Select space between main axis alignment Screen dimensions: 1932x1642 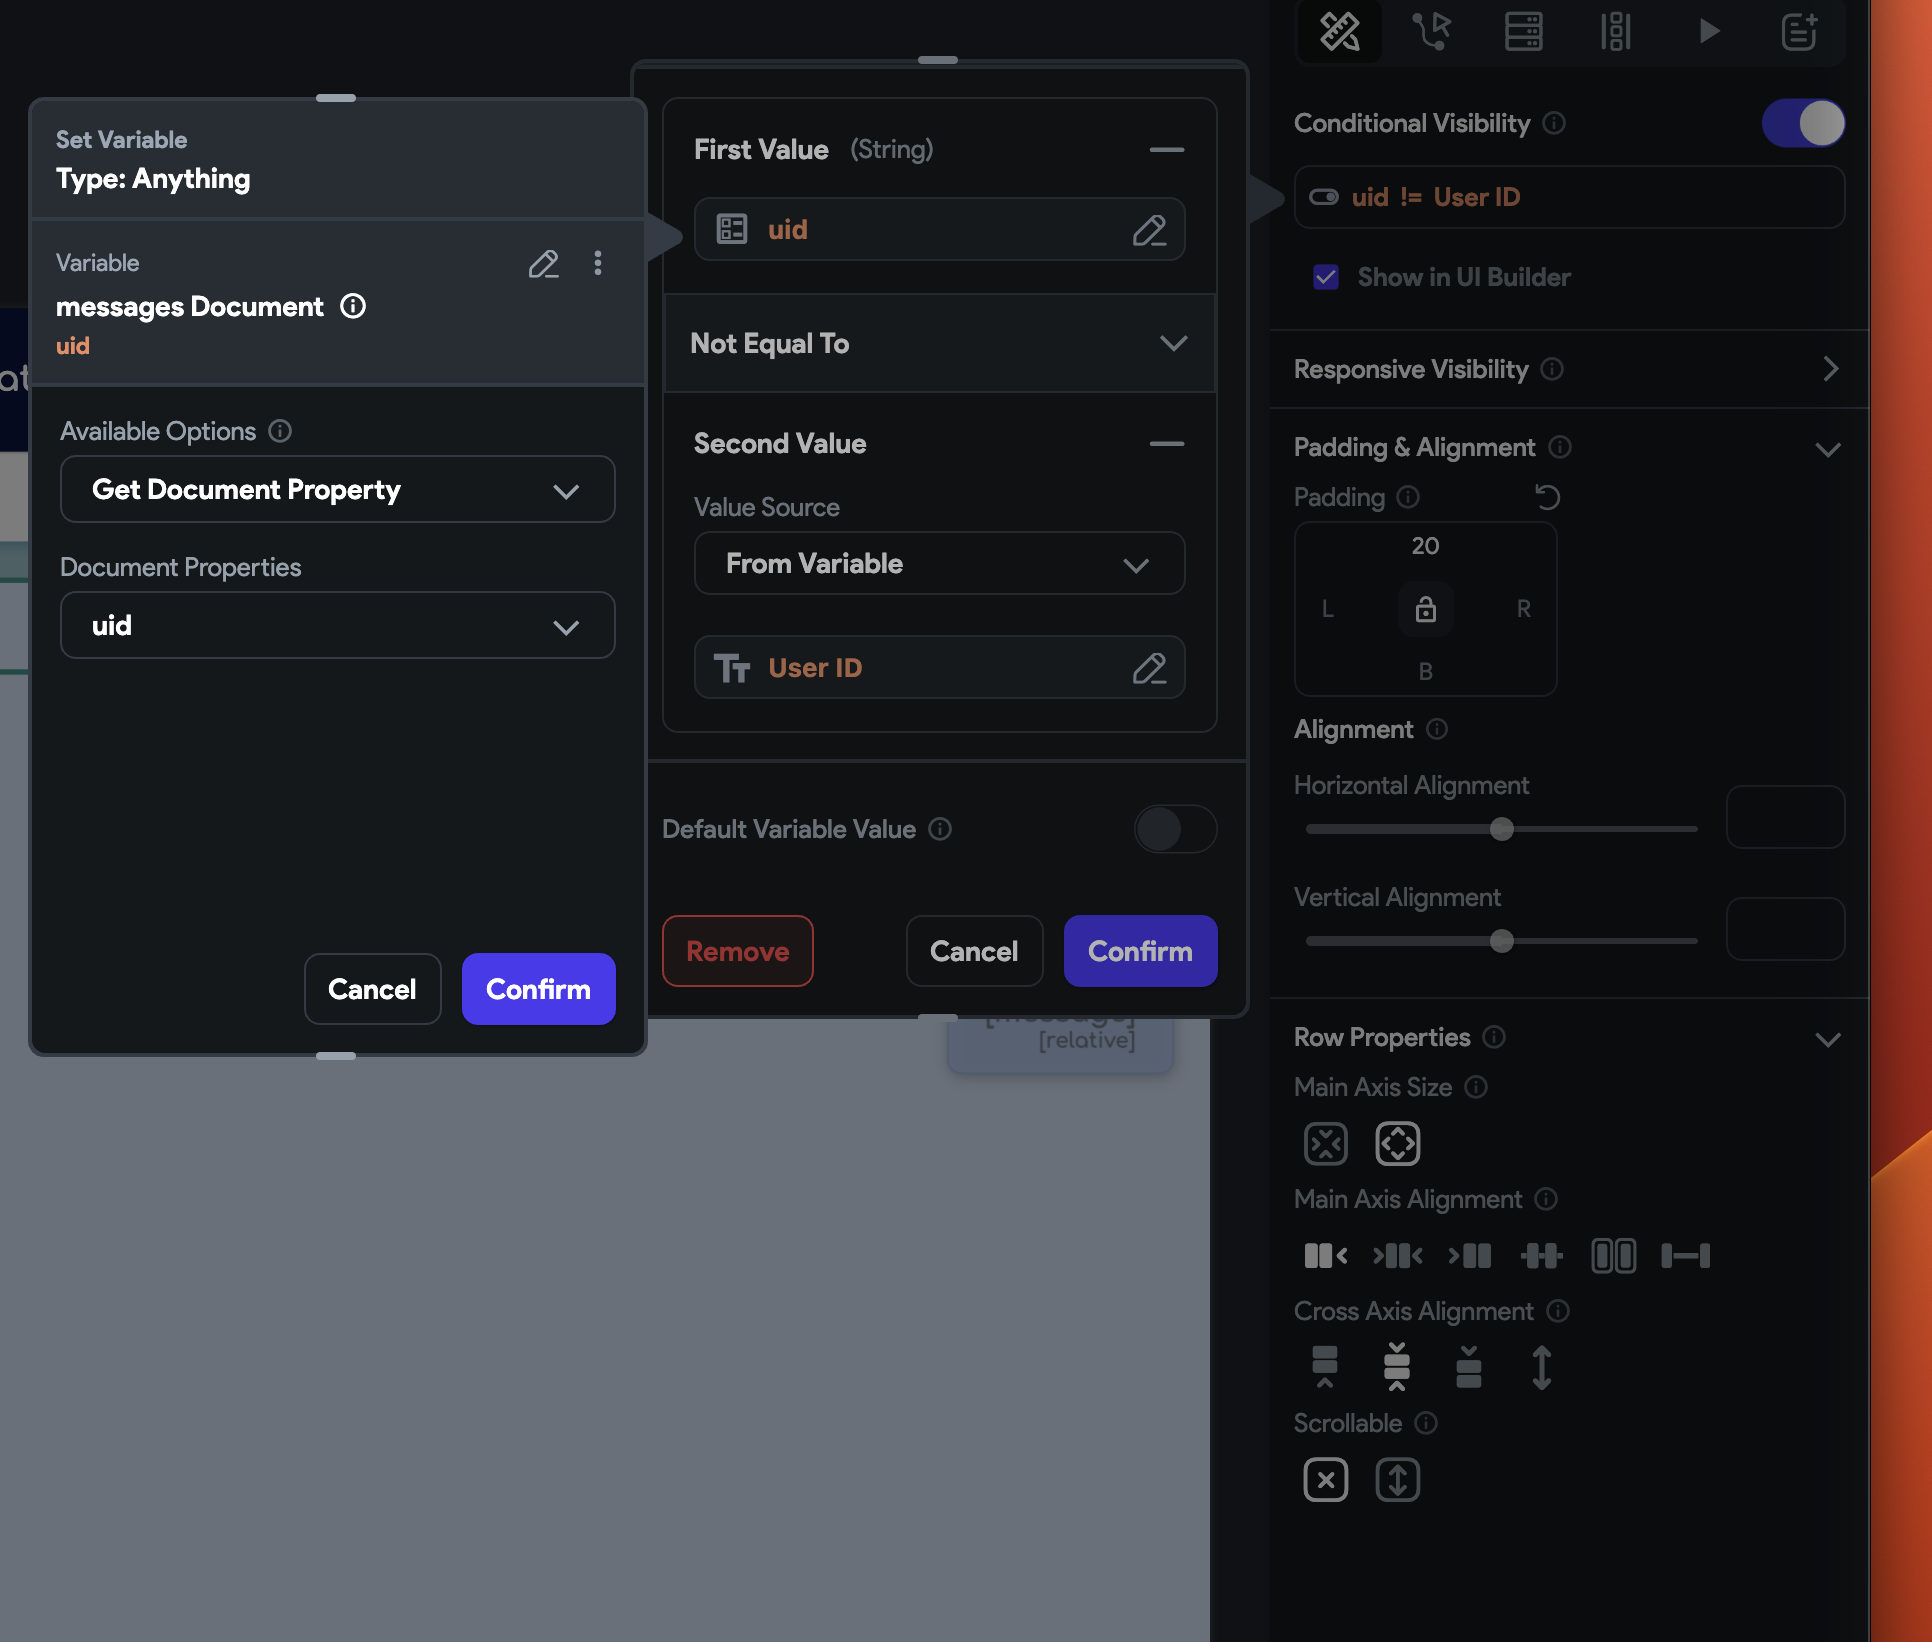(x=1685, y=1256)
